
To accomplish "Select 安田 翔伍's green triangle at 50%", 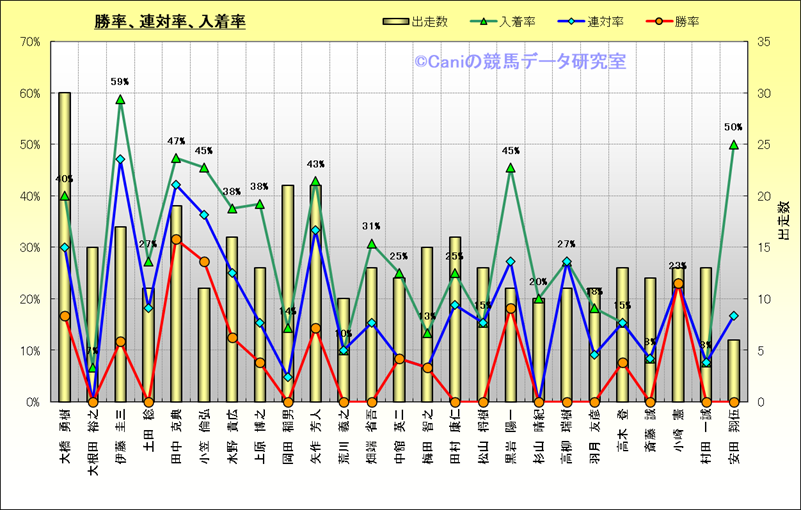I will coord(733,144).
